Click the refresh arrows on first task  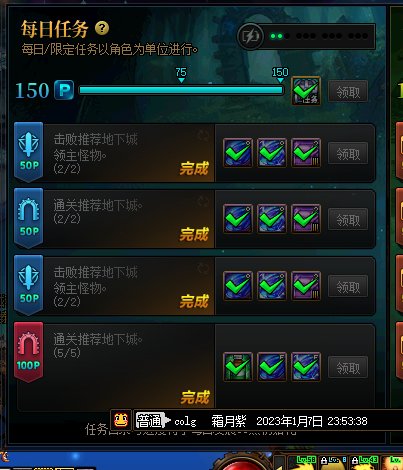tap(203, 135)
